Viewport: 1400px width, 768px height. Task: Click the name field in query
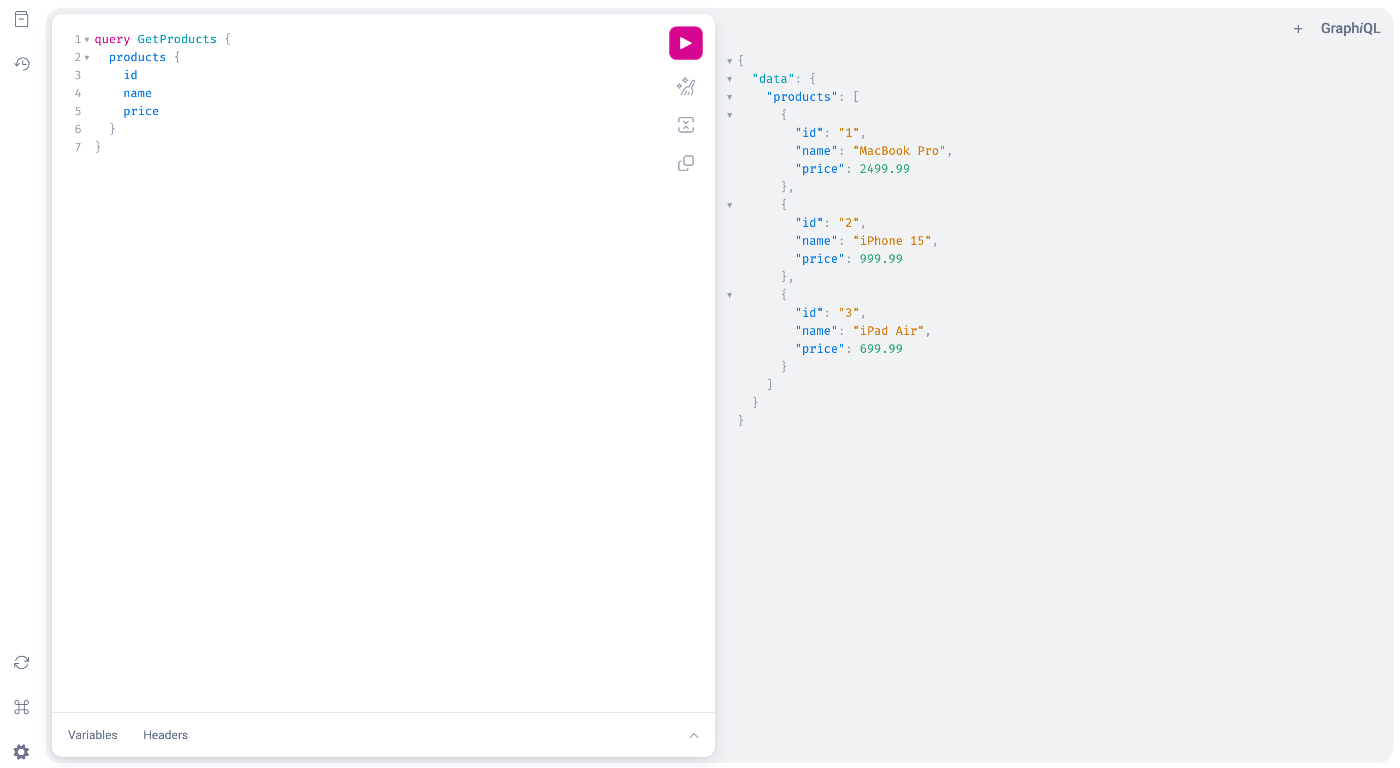[x=138, y=93]
